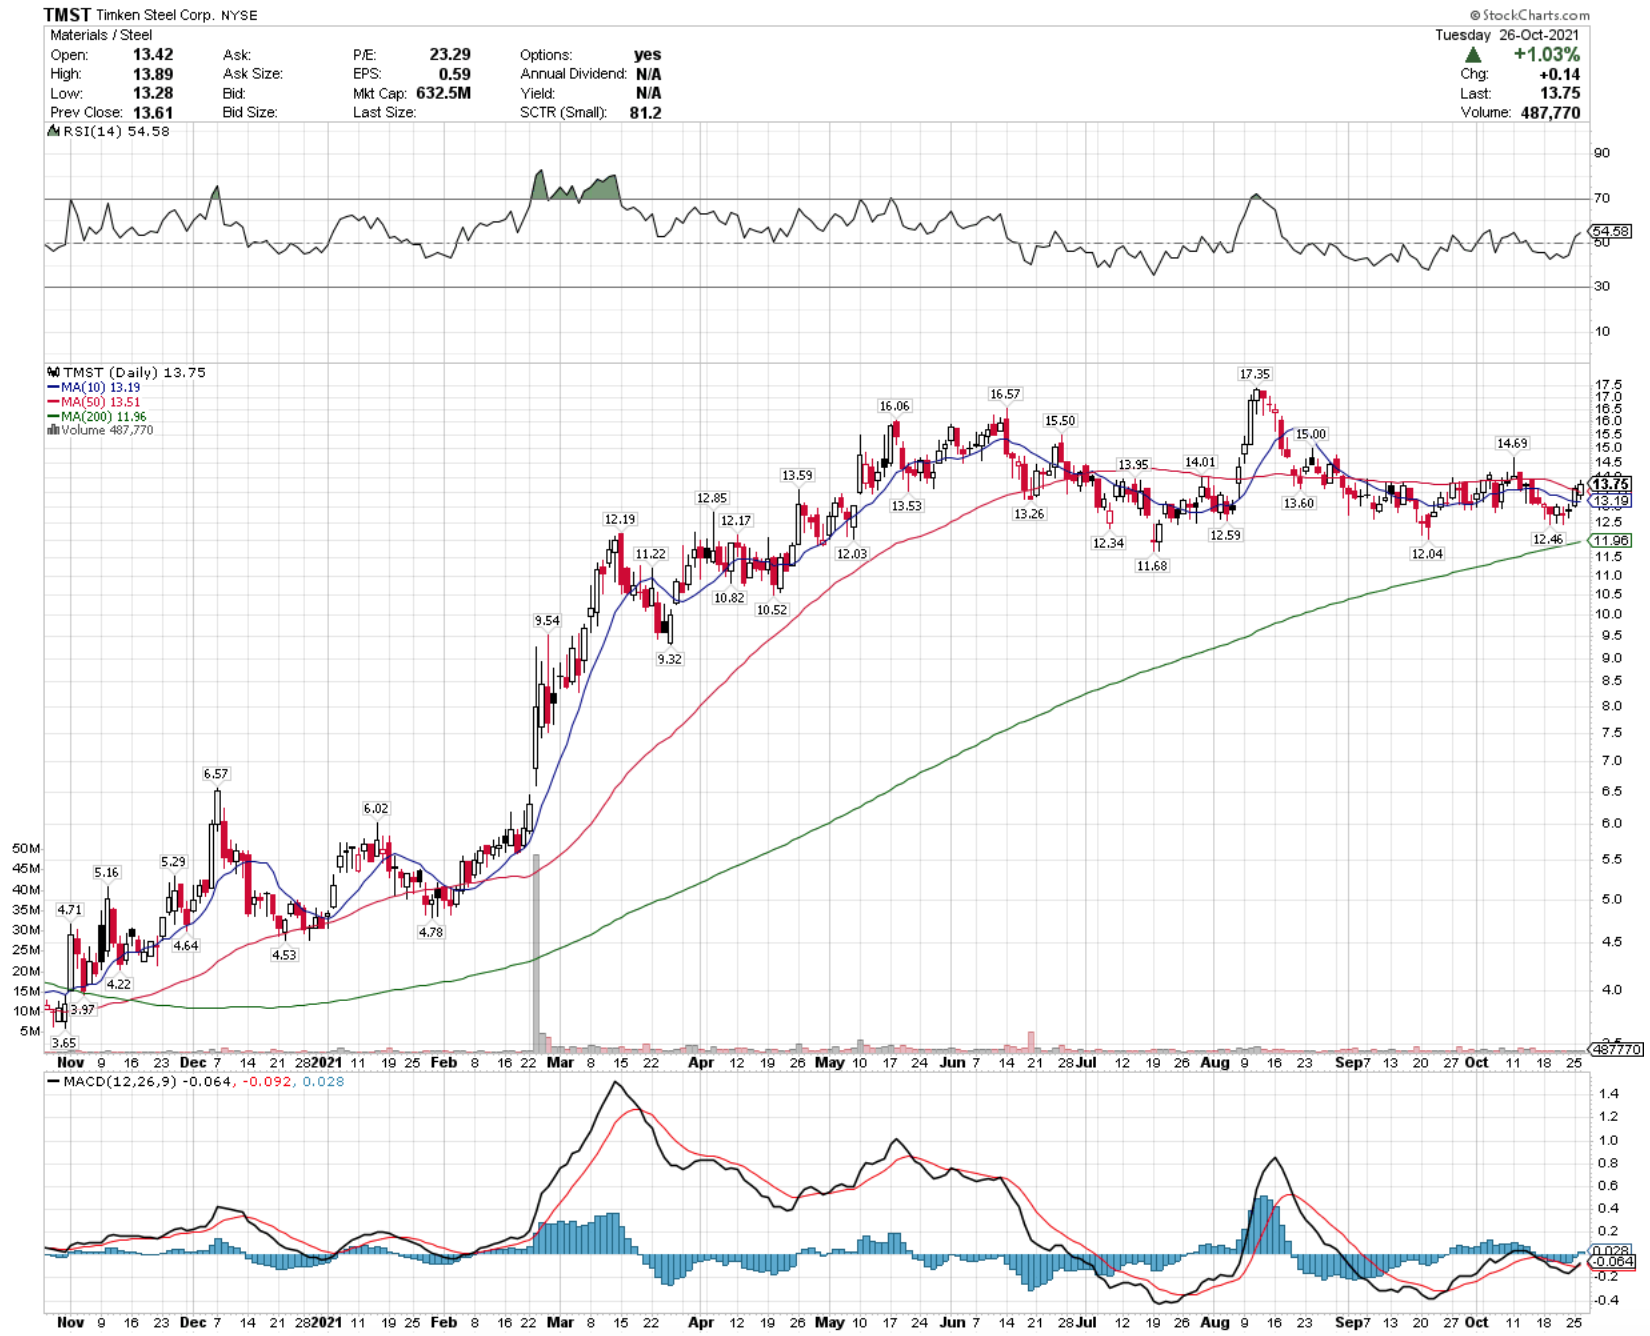
Task: Click the Timken Steel Corp. company name
Action: pyautogui.click(x=155, y=16)
